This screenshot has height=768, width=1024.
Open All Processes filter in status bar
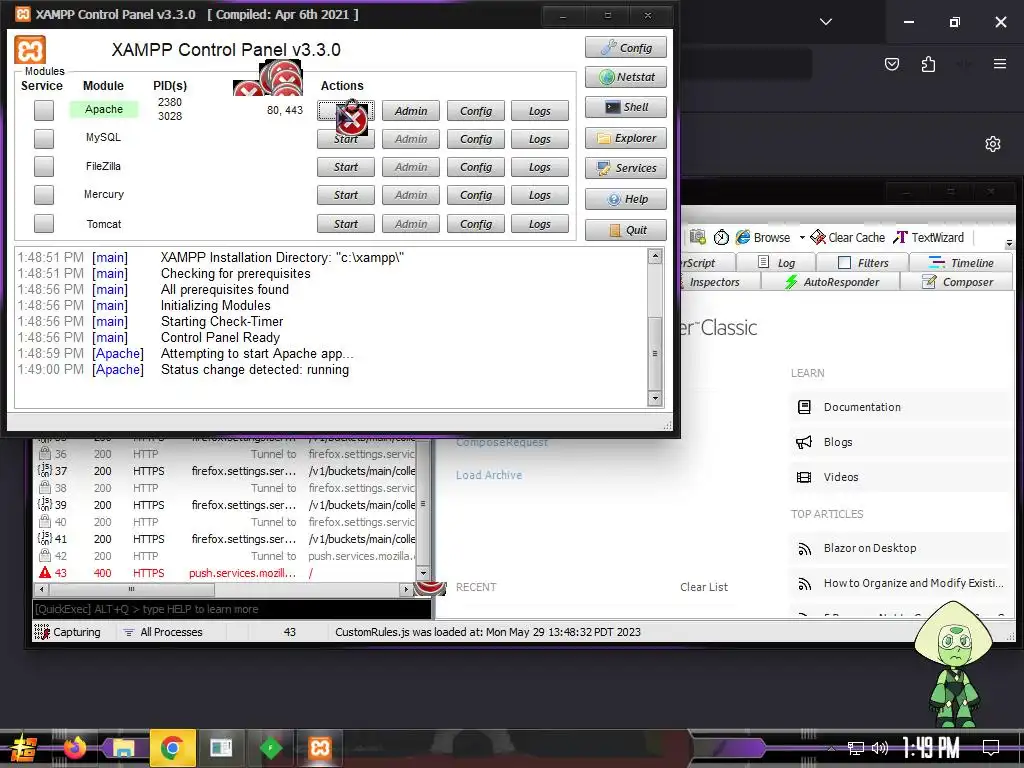pos(163,632)
